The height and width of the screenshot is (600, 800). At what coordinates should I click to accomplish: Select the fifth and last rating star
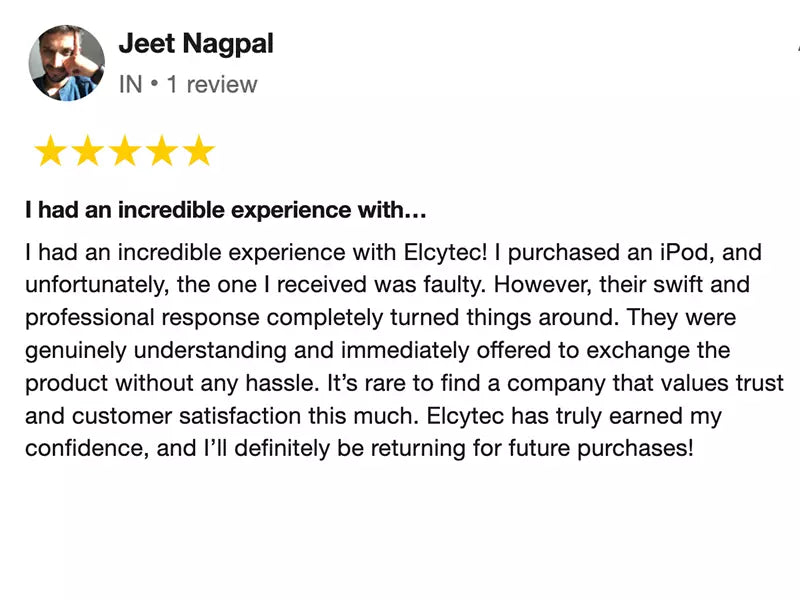199,152
